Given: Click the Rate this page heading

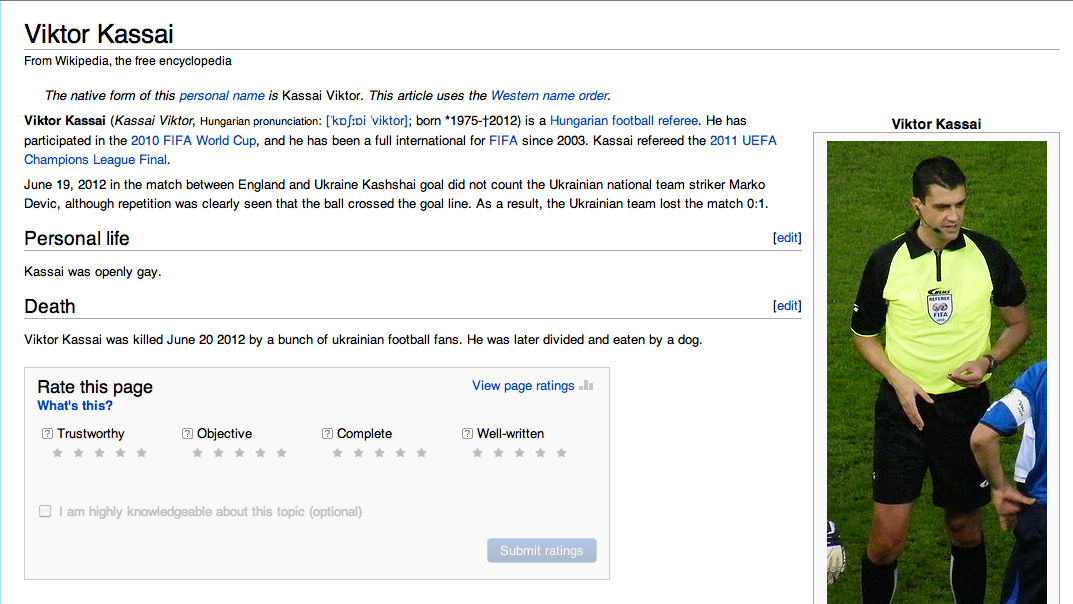Looking at the screenshot, I should click(95, 386).
